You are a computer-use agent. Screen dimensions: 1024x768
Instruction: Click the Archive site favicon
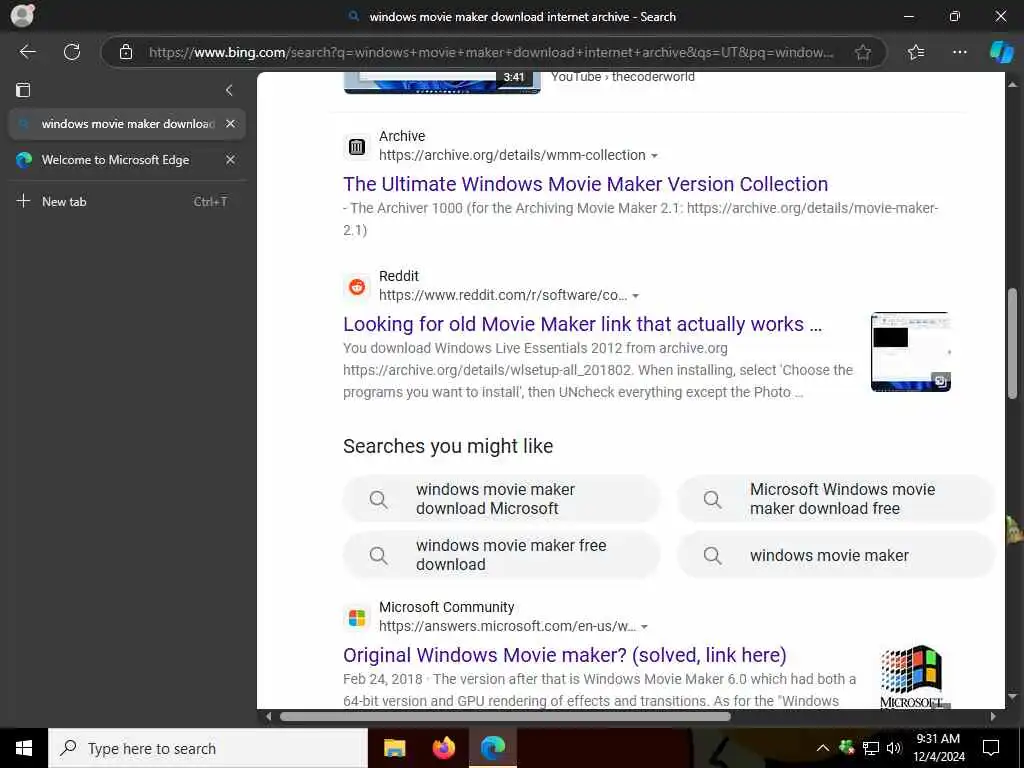[357, 147]
